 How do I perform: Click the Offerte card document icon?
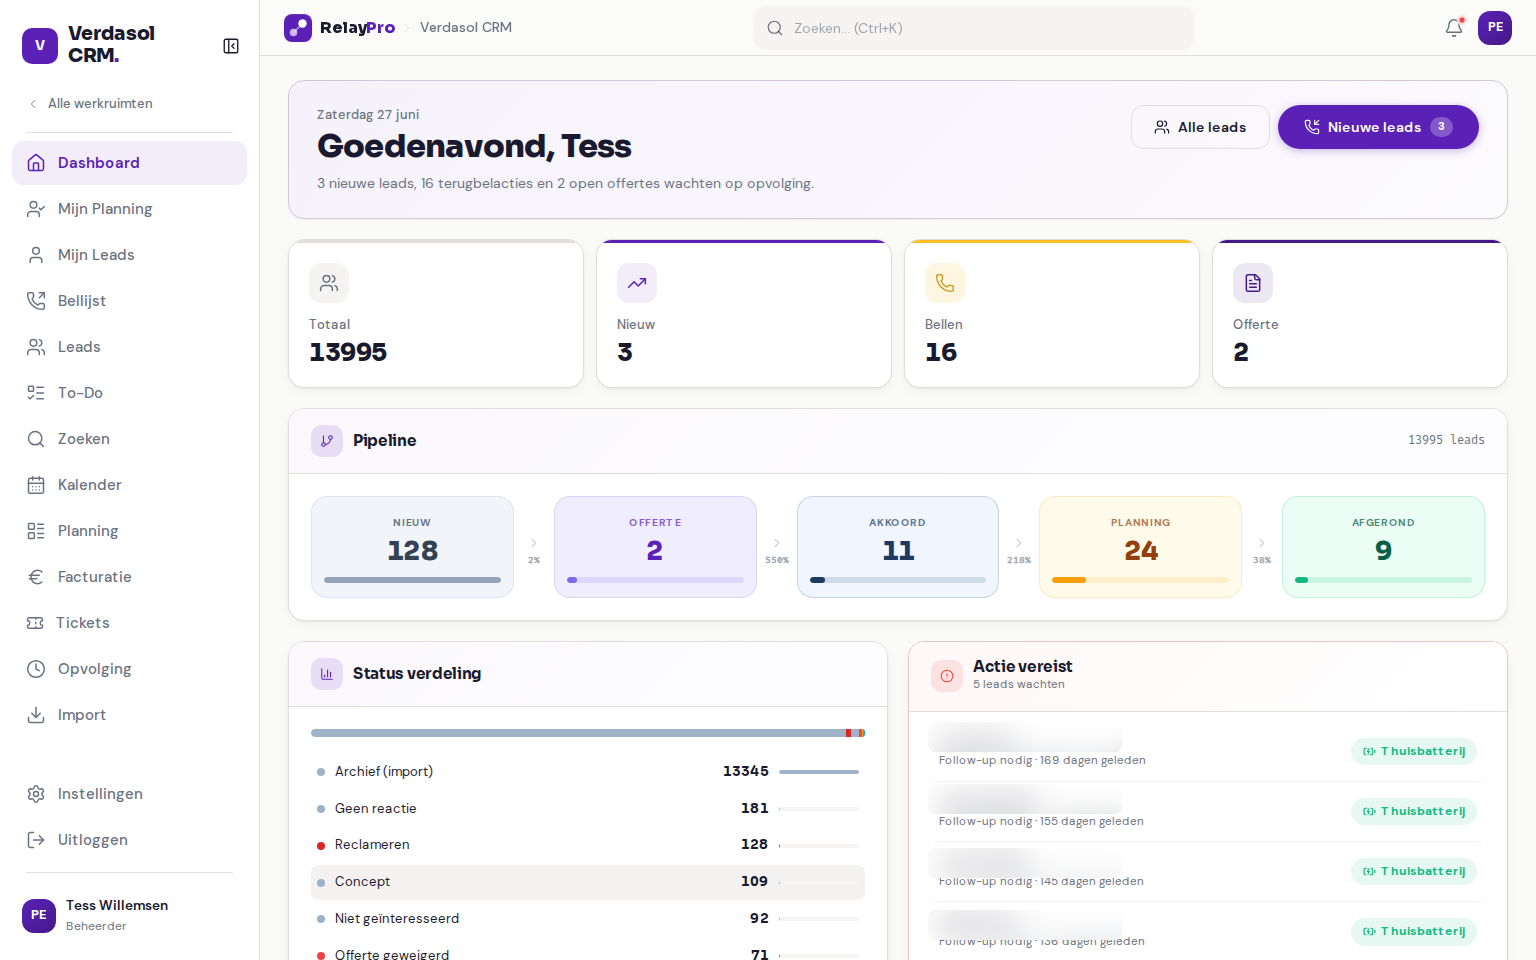pyautogui.click(x=1253, y=283)
